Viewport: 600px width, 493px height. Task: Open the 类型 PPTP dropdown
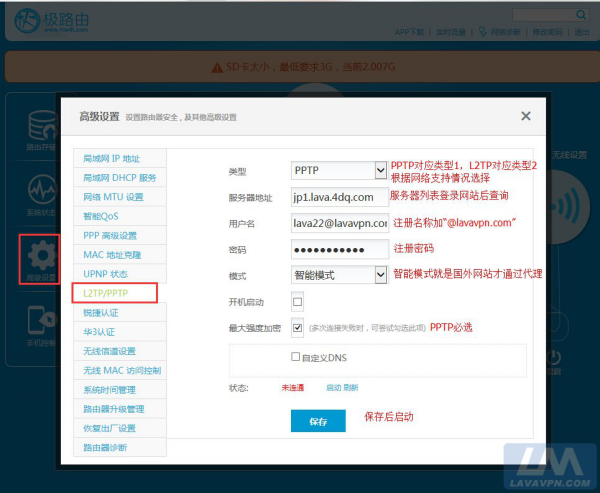(339, 170)
